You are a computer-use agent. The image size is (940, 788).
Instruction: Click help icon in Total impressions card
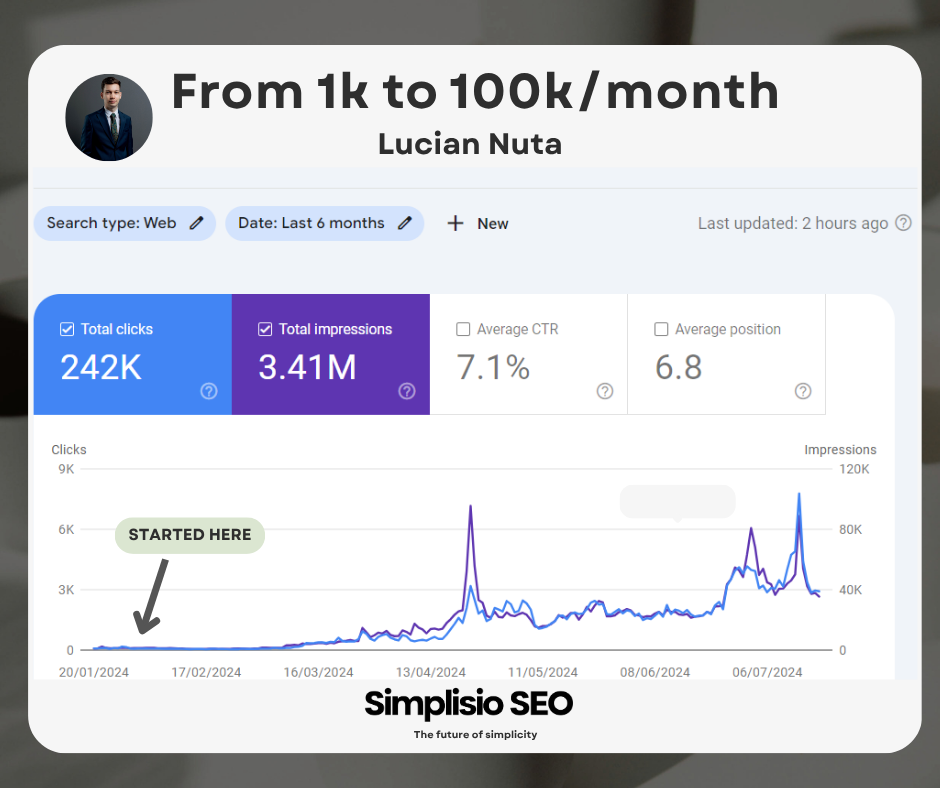click(x=407, y=391)
